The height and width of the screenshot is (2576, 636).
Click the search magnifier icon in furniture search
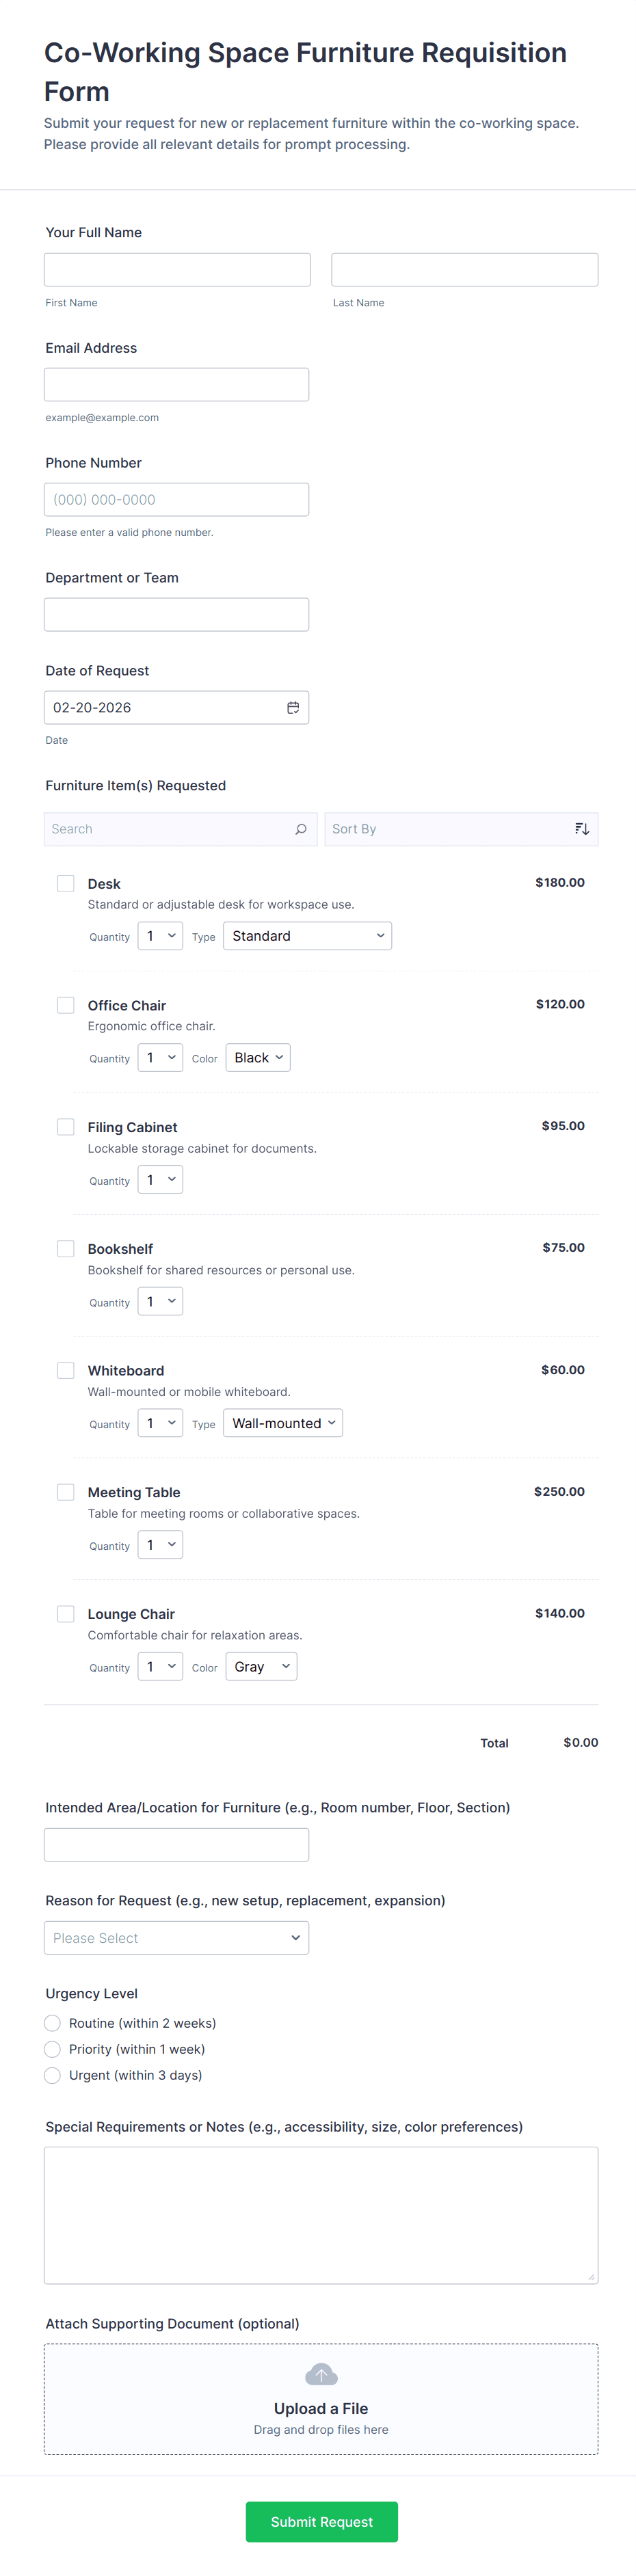(301, 829)
